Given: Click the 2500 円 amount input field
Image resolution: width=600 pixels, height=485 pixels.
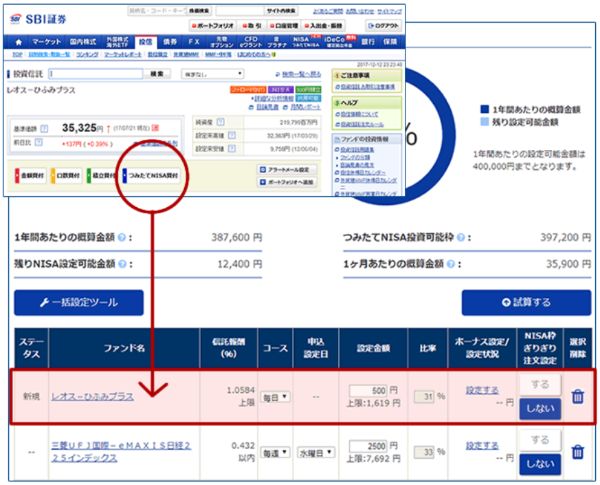Looking at the screenshot, I should click(368, 446).
